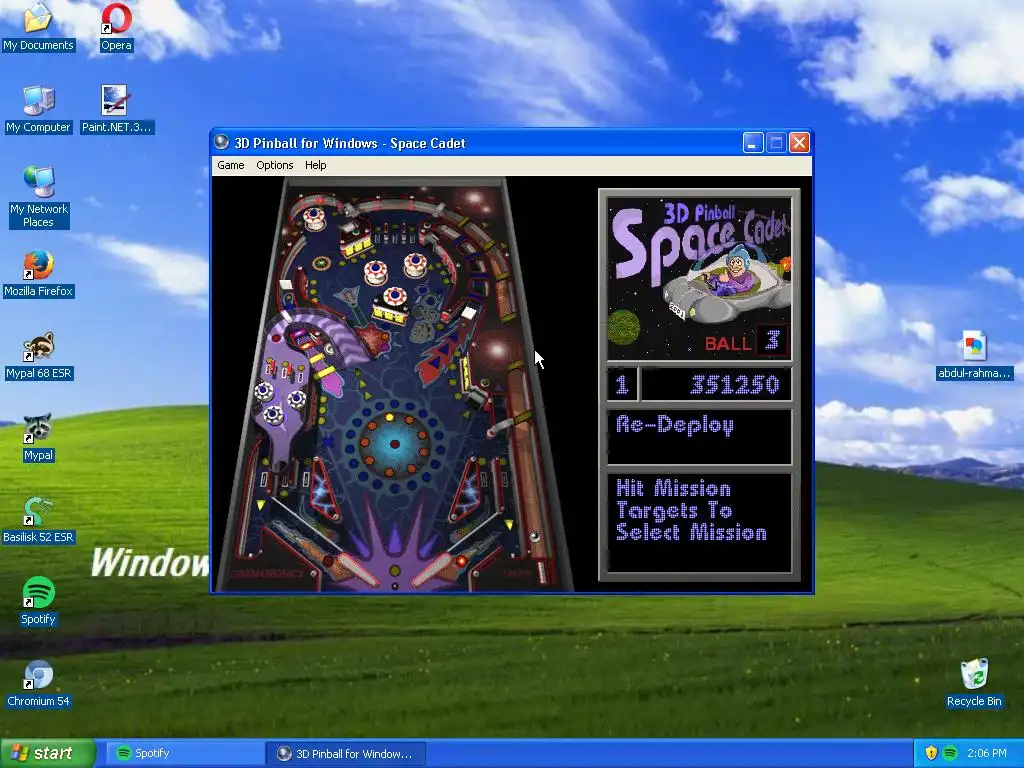Click the pinball window title bar icon

tap(222, 142)
